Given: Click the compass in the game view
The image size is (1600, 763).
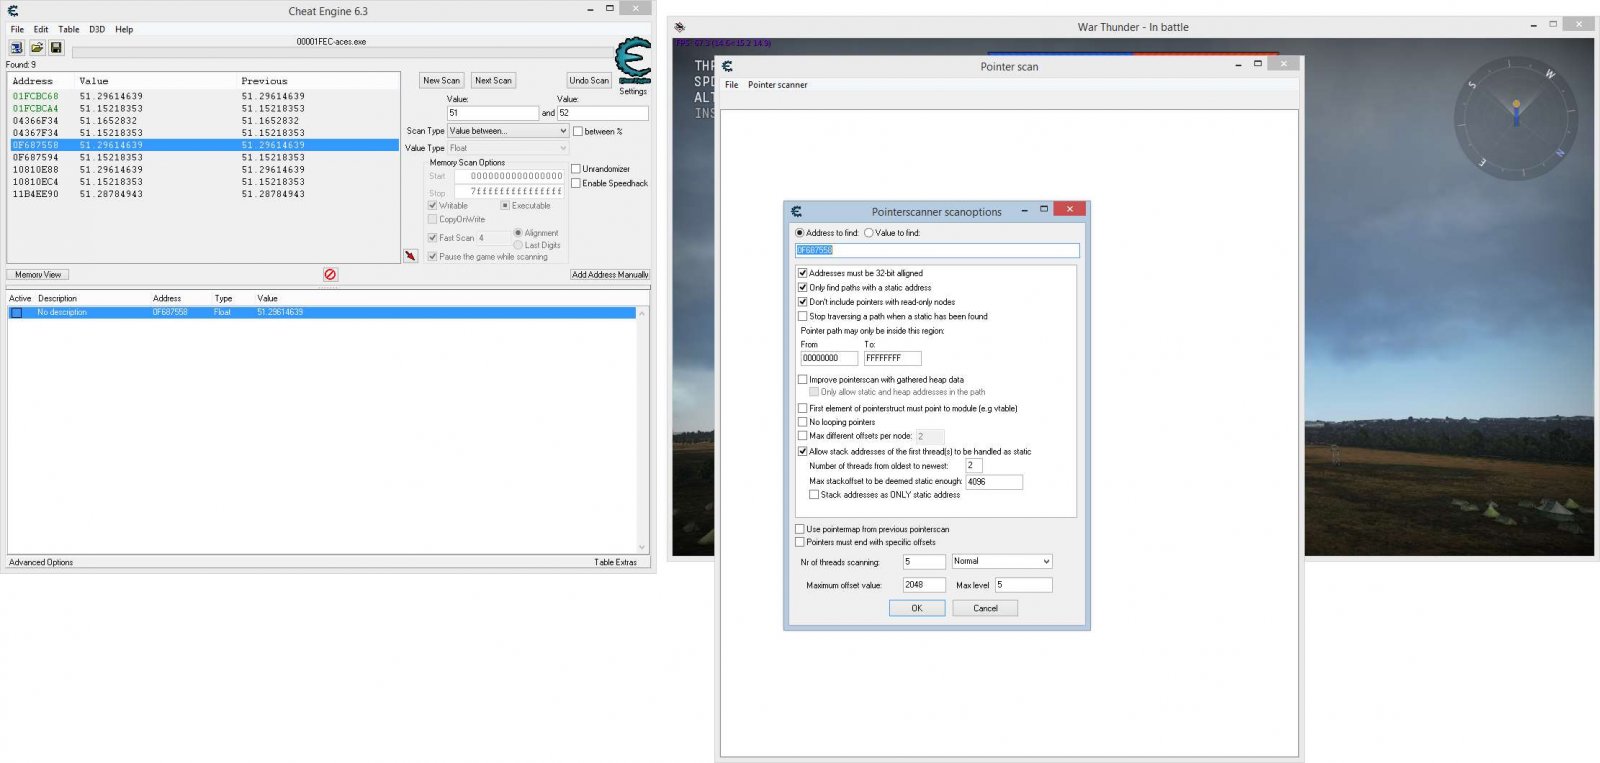Looking at the screenshot, I should click(1516, 118).
